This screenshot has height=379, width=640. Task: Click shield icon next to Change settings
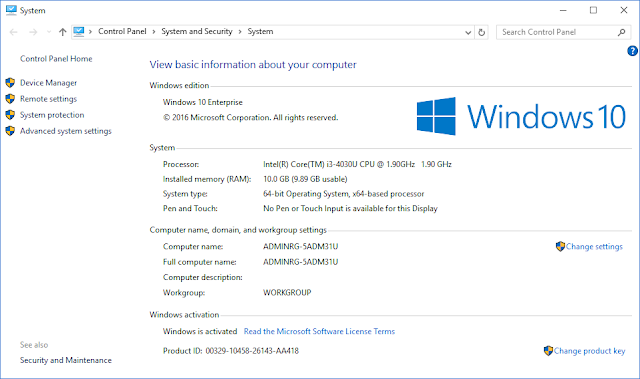560,246
